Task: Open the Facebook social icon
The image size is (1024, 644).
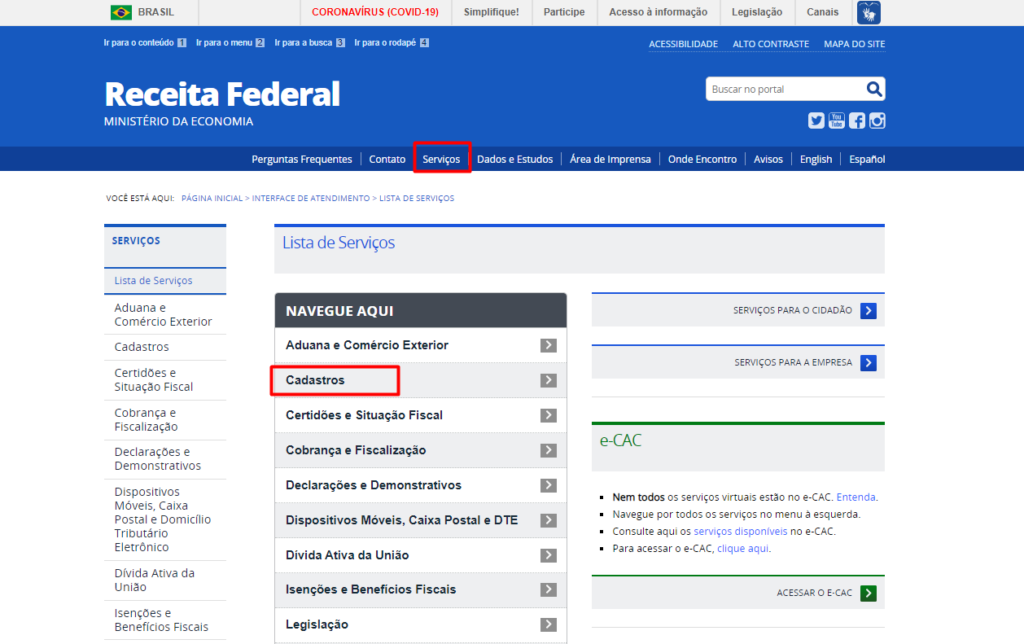Action: [857, 121]
